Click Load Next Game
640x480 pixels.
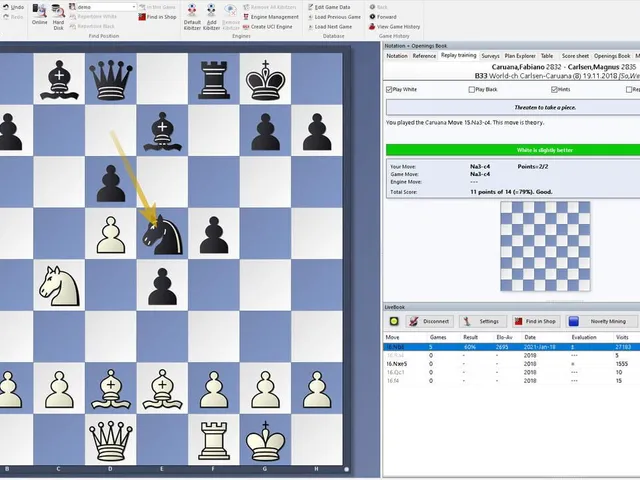pos(330,27)
